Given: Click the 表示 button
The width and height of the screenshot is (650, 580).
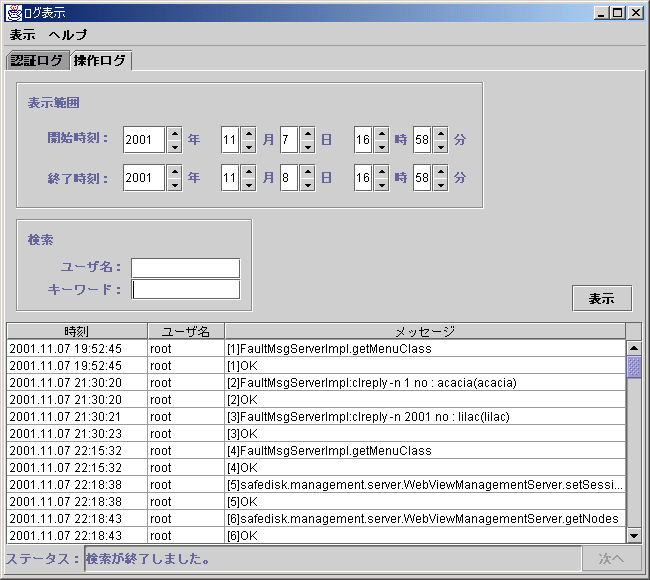Looking at the screenshot, I should (602, 298).
